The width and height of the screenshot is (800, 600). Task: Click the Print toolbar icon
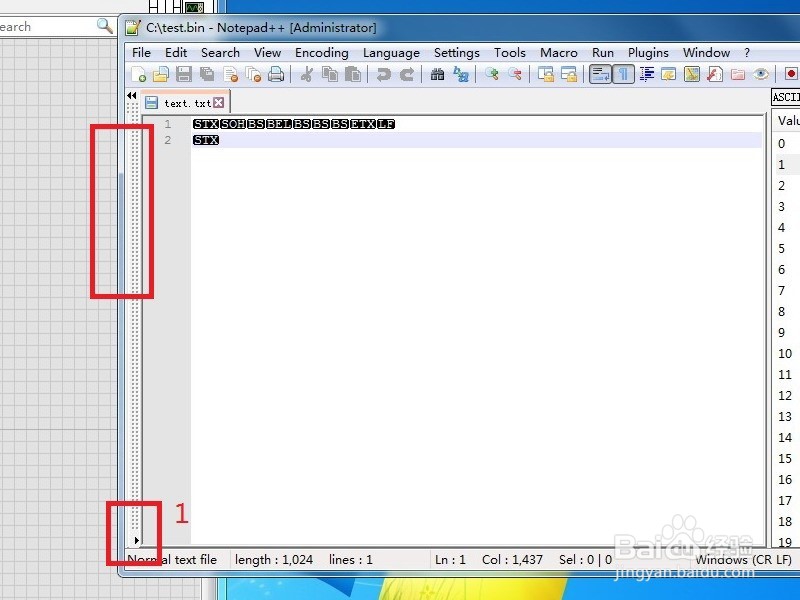tap(276, 74)
